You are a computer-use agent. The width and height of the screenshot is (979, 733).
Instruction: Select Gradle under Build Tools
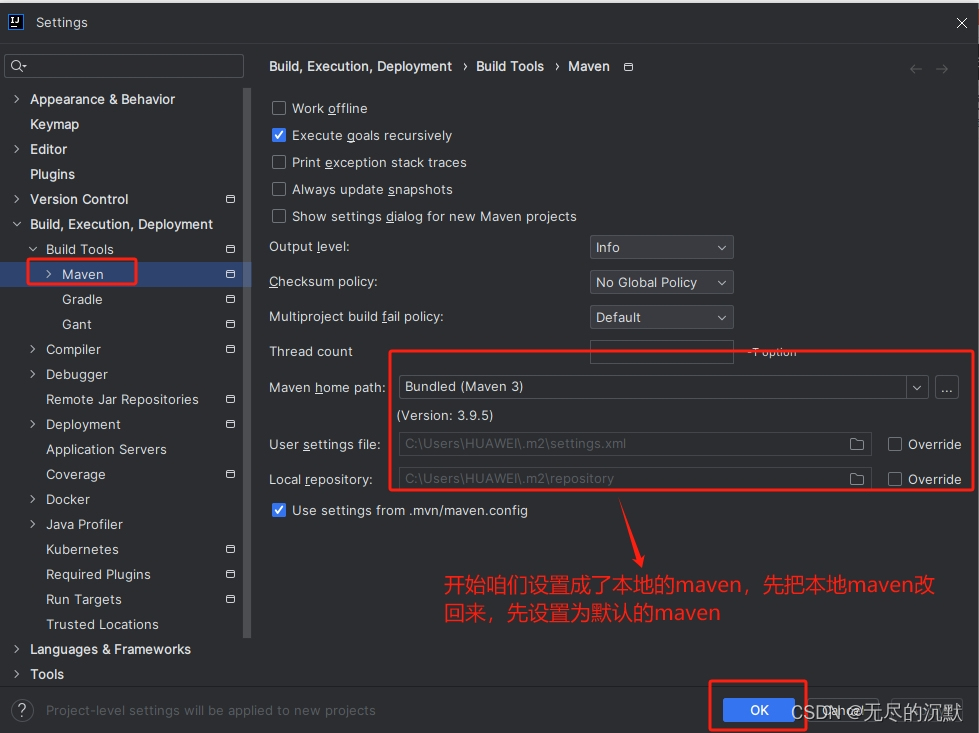[x=82, y=299]
